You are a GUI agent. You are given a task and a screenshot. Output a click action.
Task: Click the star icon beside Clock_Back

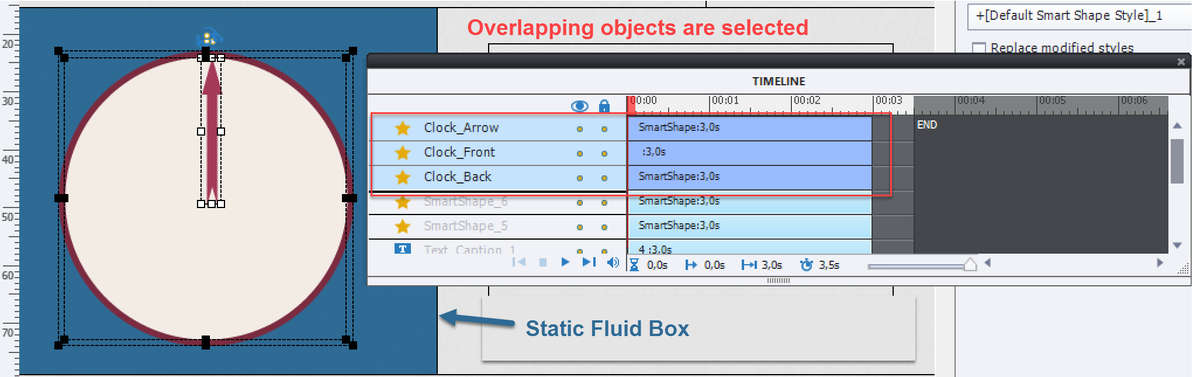click(402, 177)
